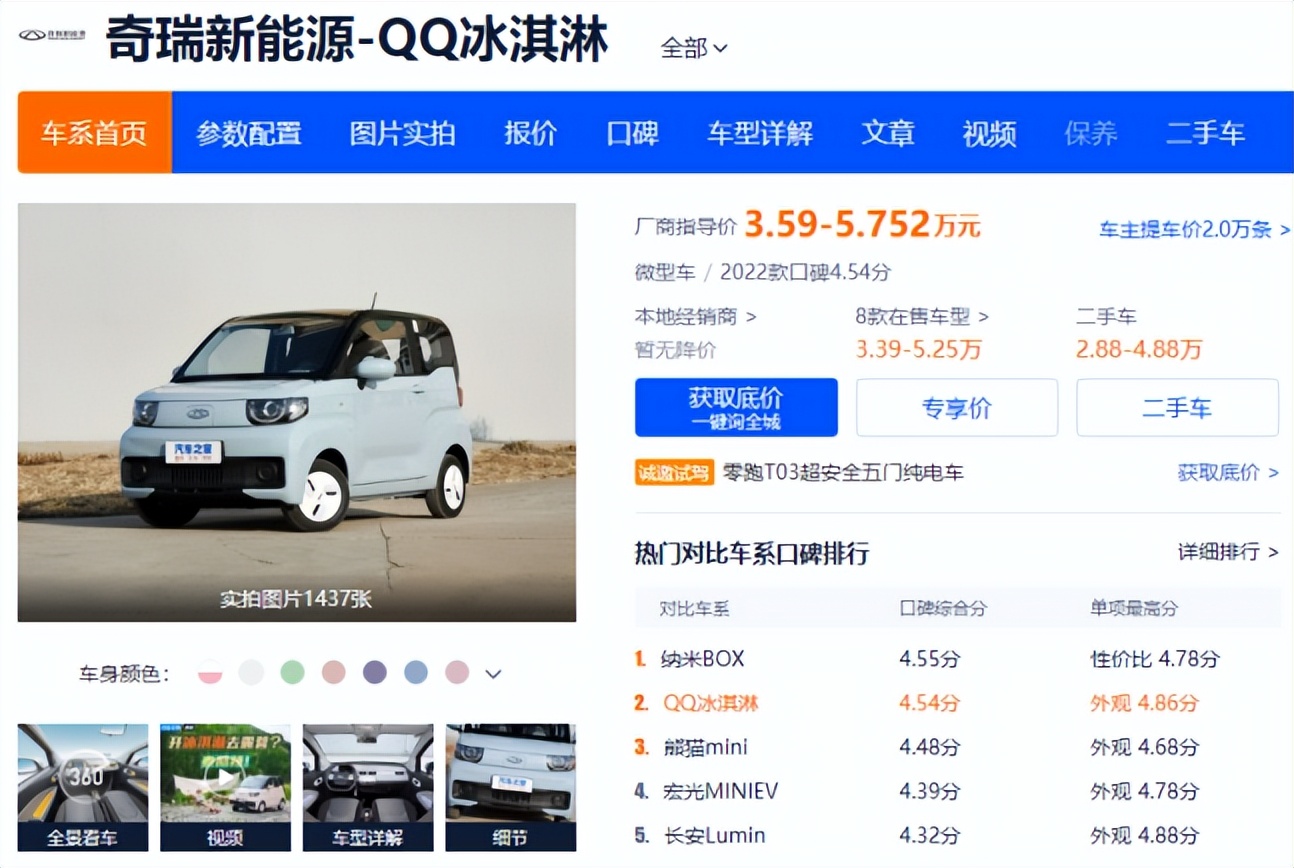Open the 车型详解 interior thumbnail
1294x868 pixels.
coord(368,787)
